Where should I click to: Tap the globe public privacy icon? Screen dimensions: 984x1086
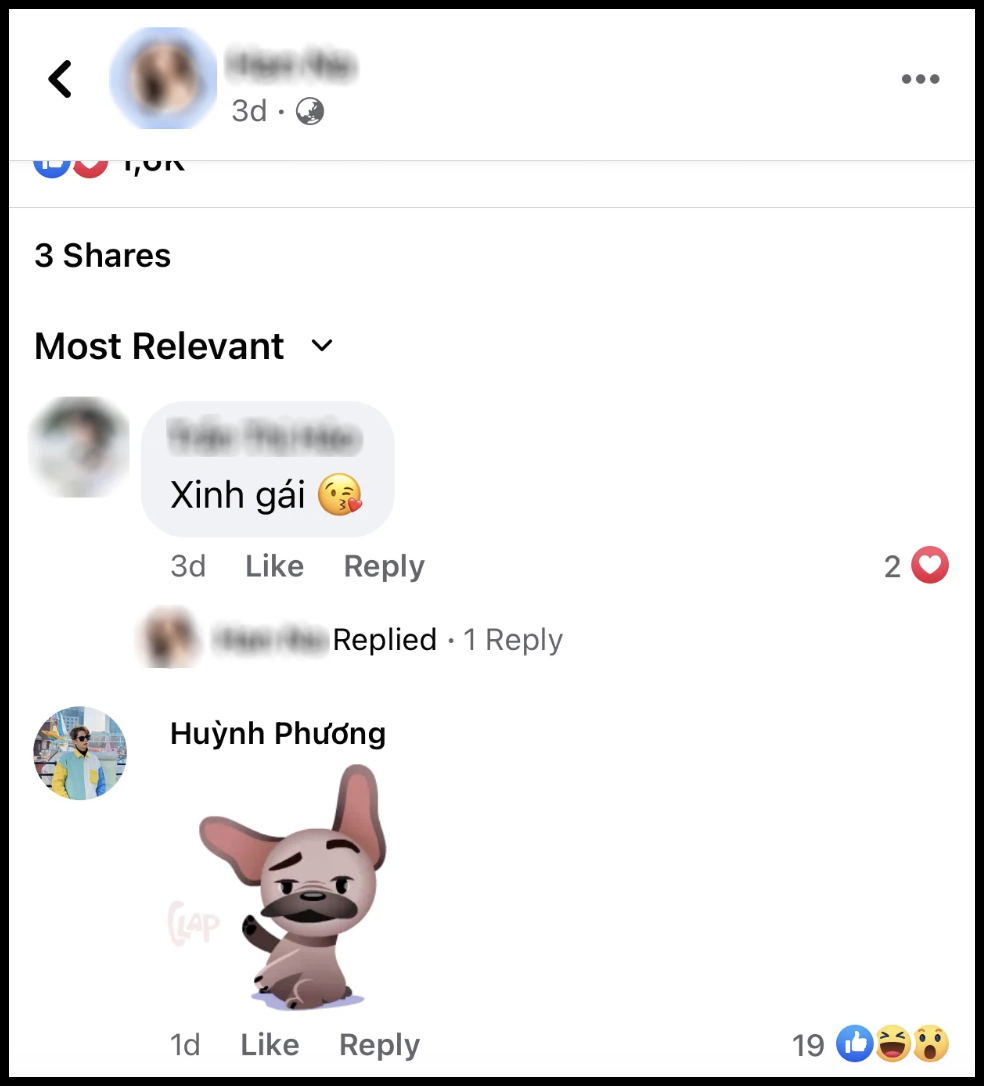pos(310,111)
